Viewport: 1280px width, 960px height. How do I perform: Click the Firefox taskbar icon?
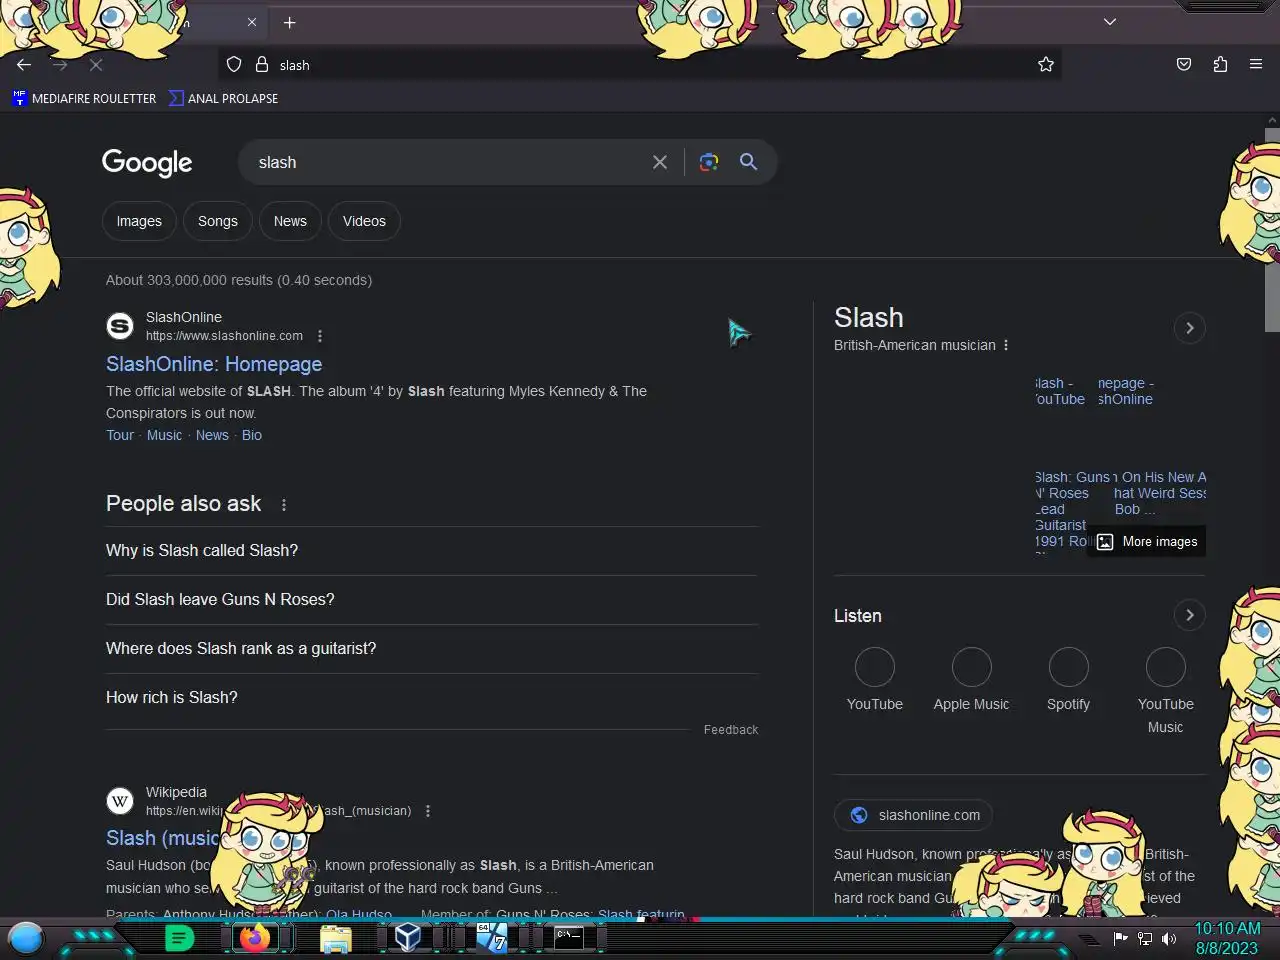255,938
